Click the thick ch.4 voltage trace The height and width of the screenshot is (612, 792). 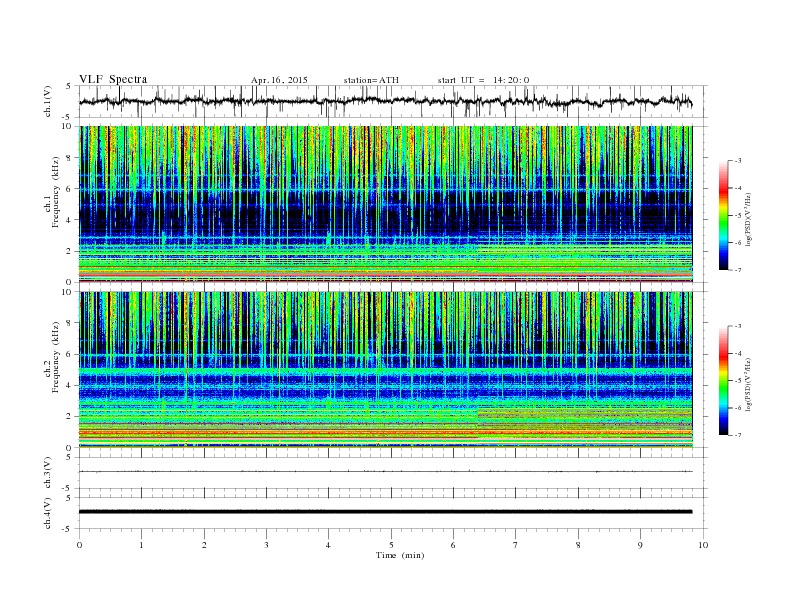[x=385, y=512]
